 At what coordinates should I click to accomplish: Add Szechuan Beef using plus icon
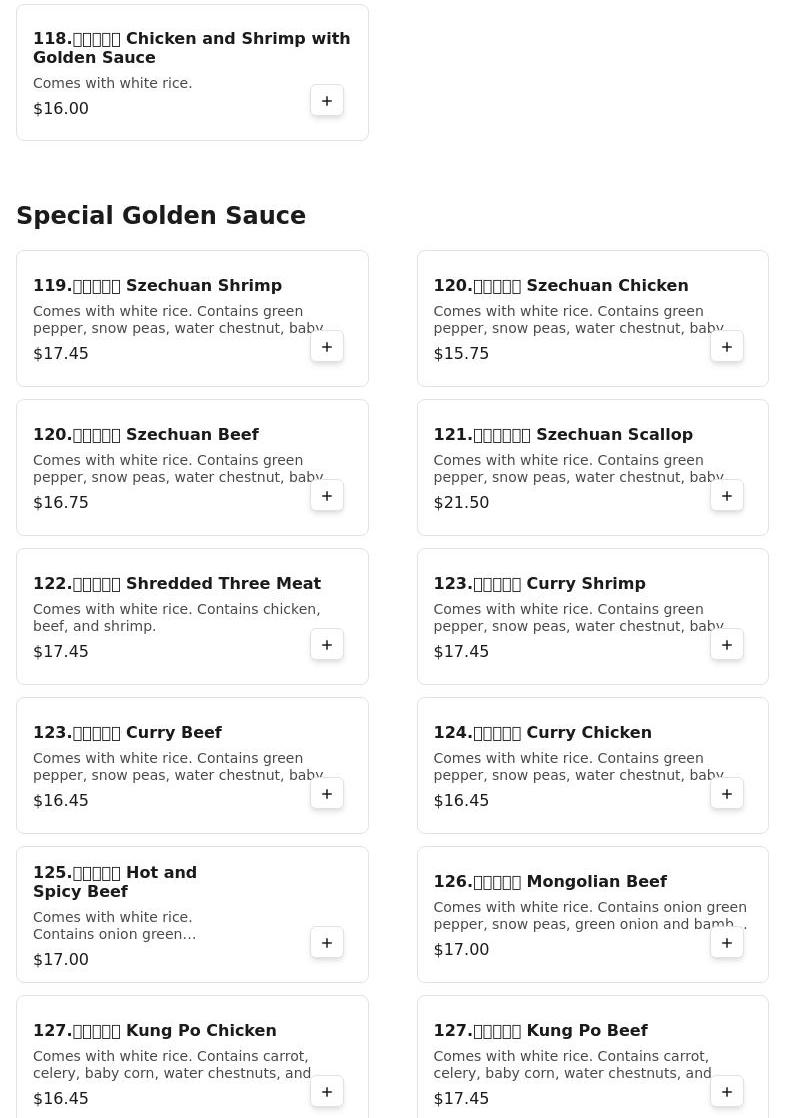click(x=327, y=496)
